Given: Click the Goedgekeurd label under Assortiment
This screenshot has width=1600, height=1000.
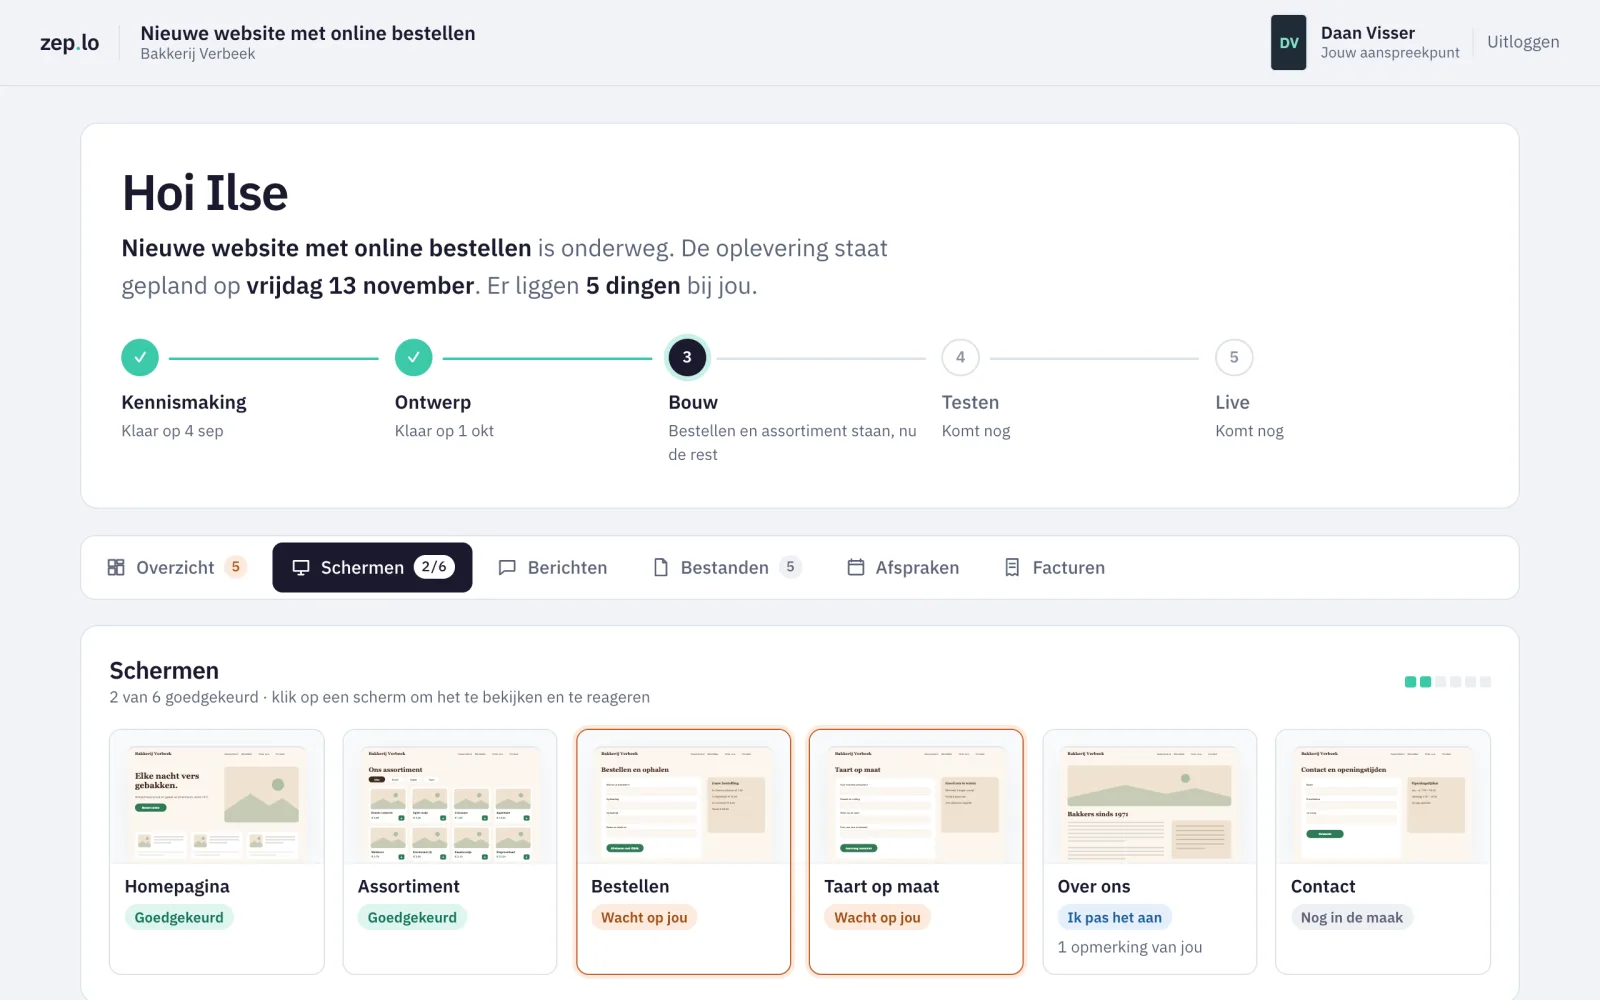Looking at the screenshot, I should point(412,917).
